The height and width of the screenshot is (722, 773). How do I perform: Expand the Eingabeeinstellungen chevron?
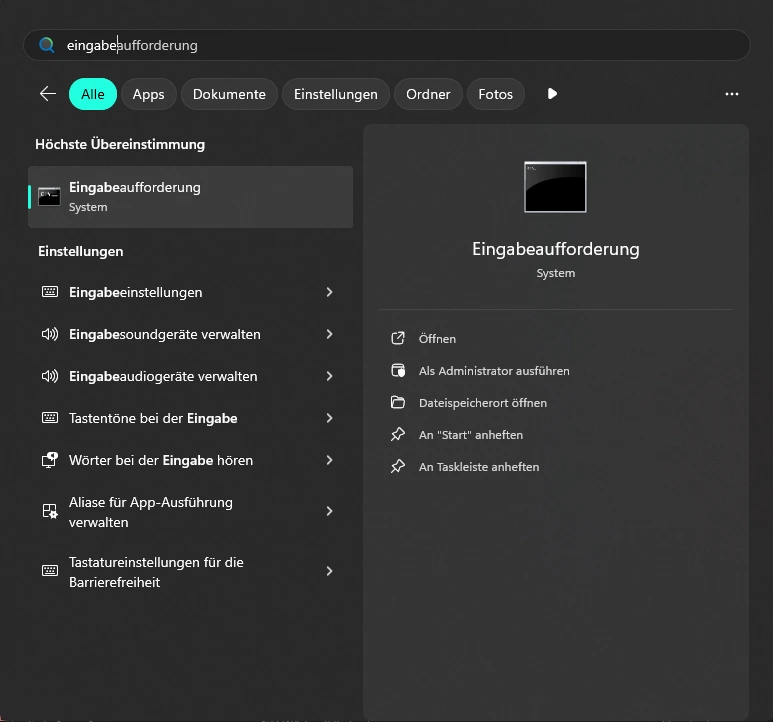pyautogui.click(x=329, y=292)
